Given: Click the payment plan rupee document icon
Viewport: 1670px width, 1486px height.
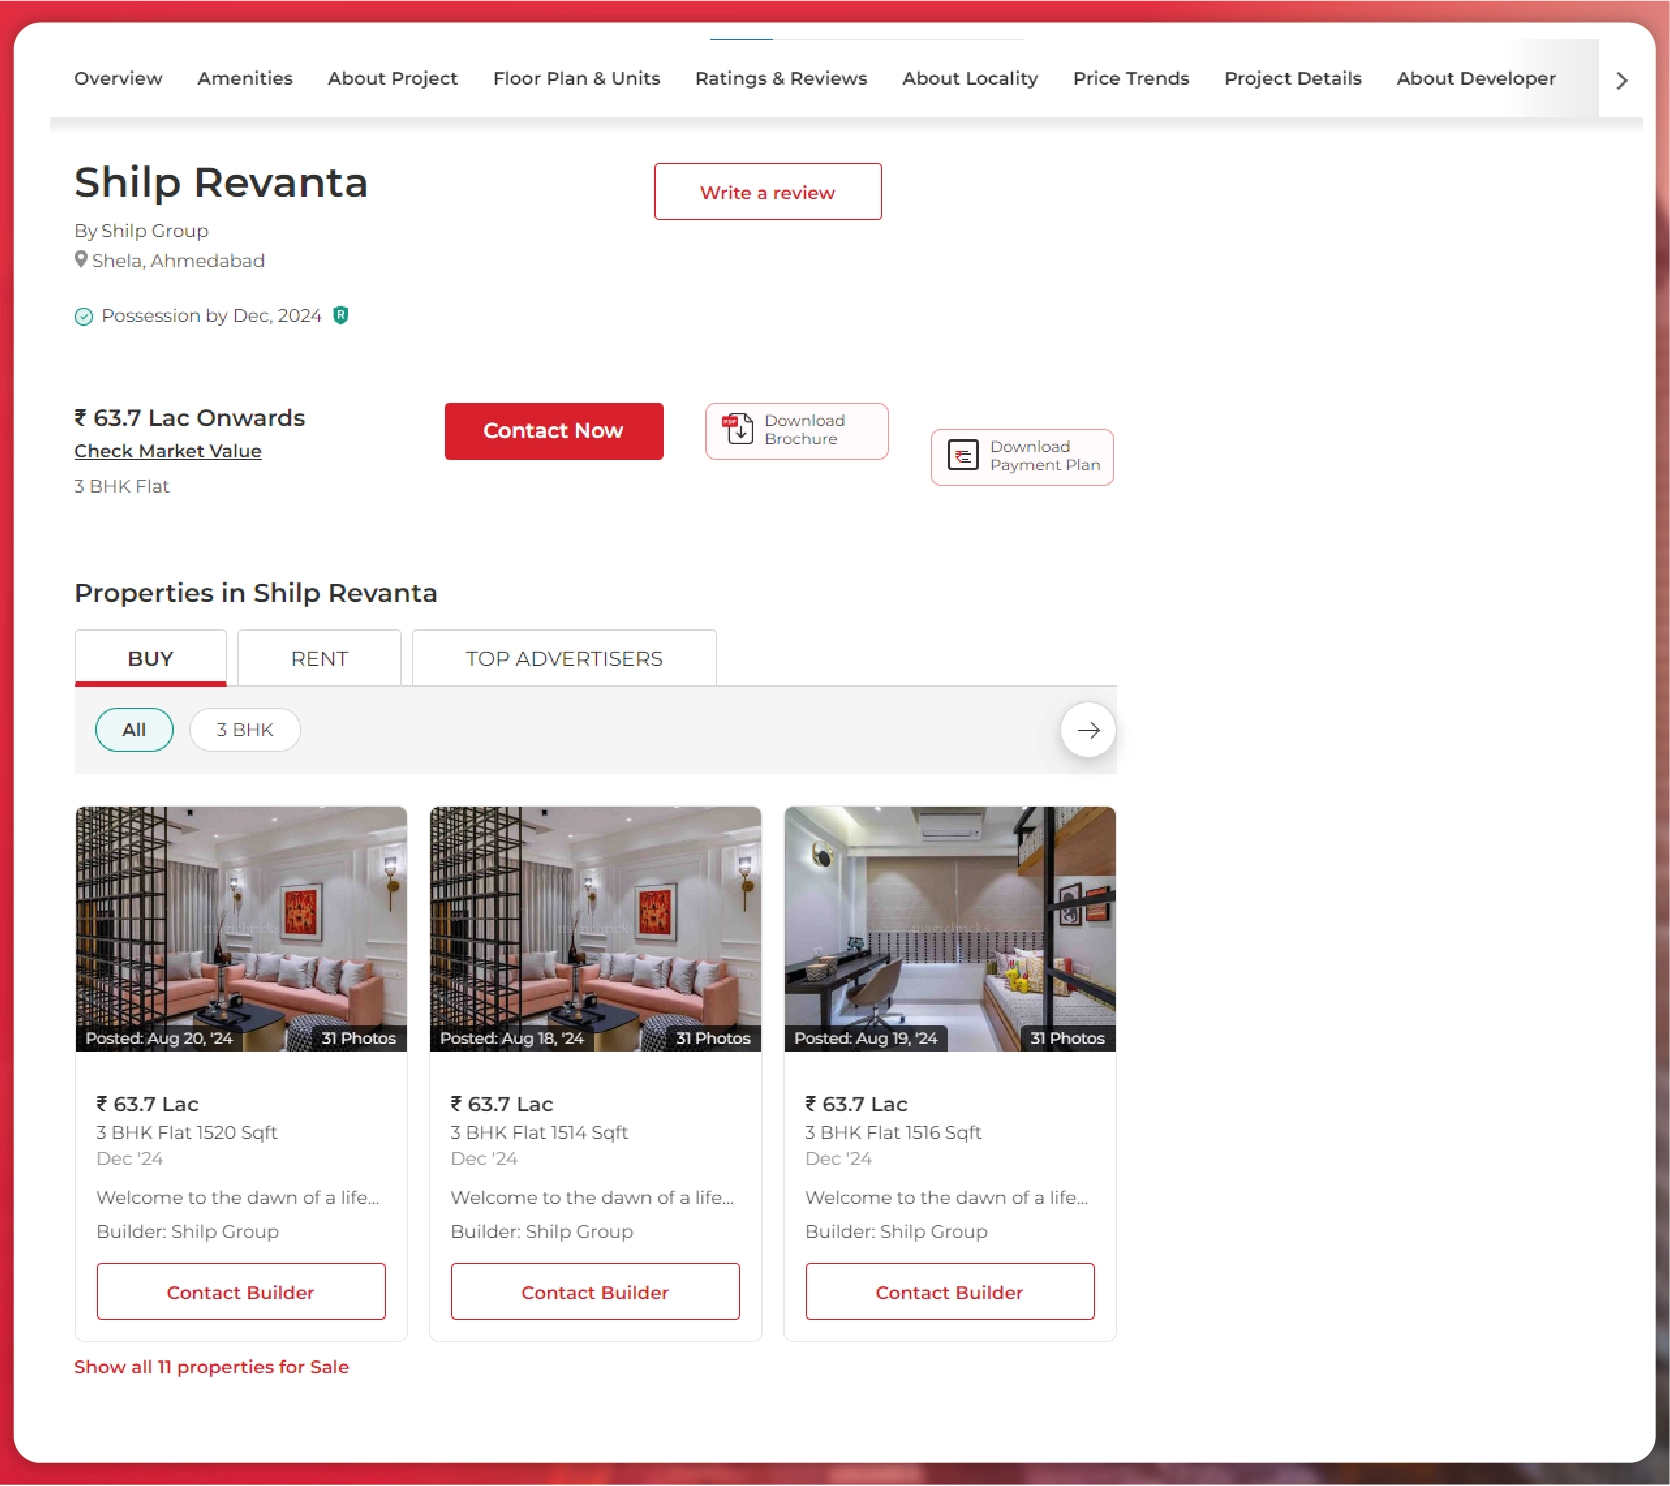Looking at the screenshot, I should (963, 455).
